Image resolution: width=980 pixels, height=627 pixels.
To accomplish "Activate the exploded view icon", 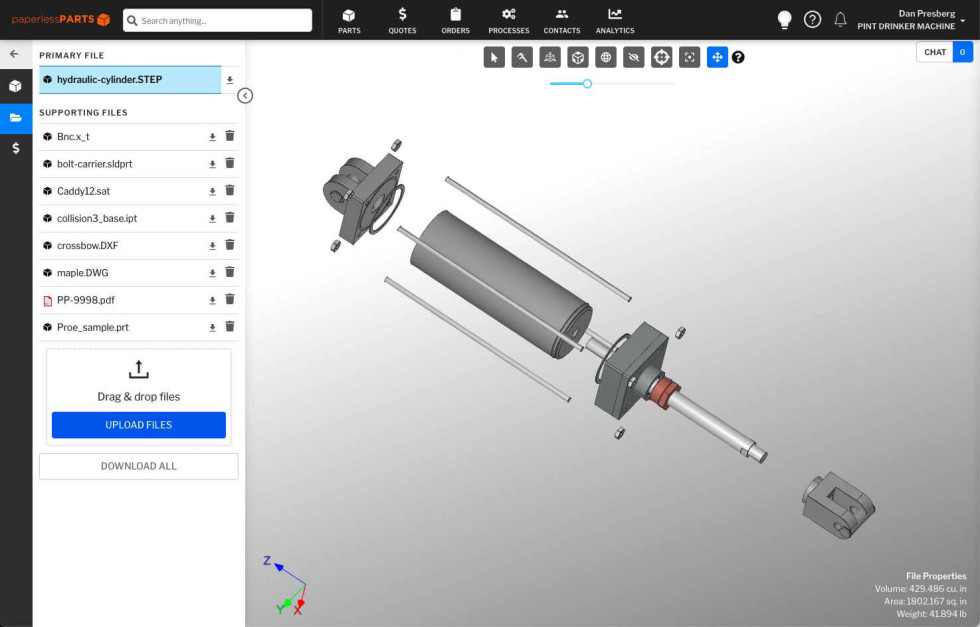I will tap(550, 57).
